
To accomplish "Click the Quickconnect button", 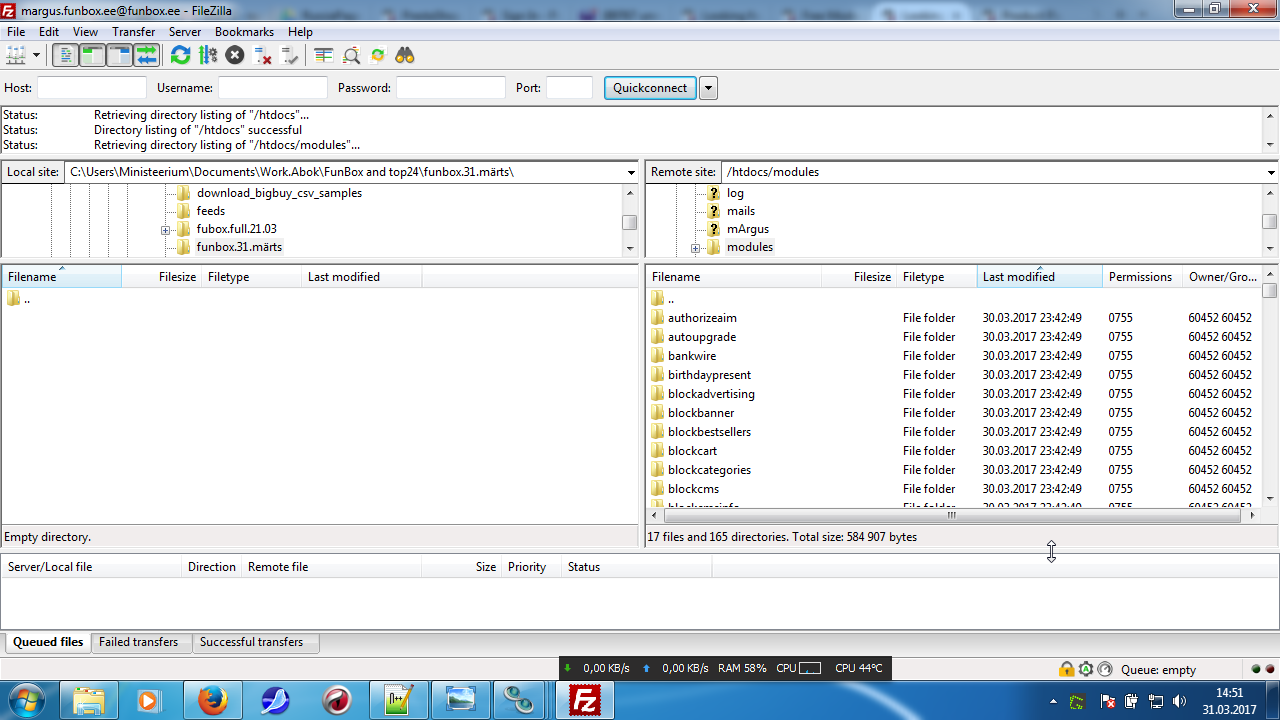I will [650, 88].
